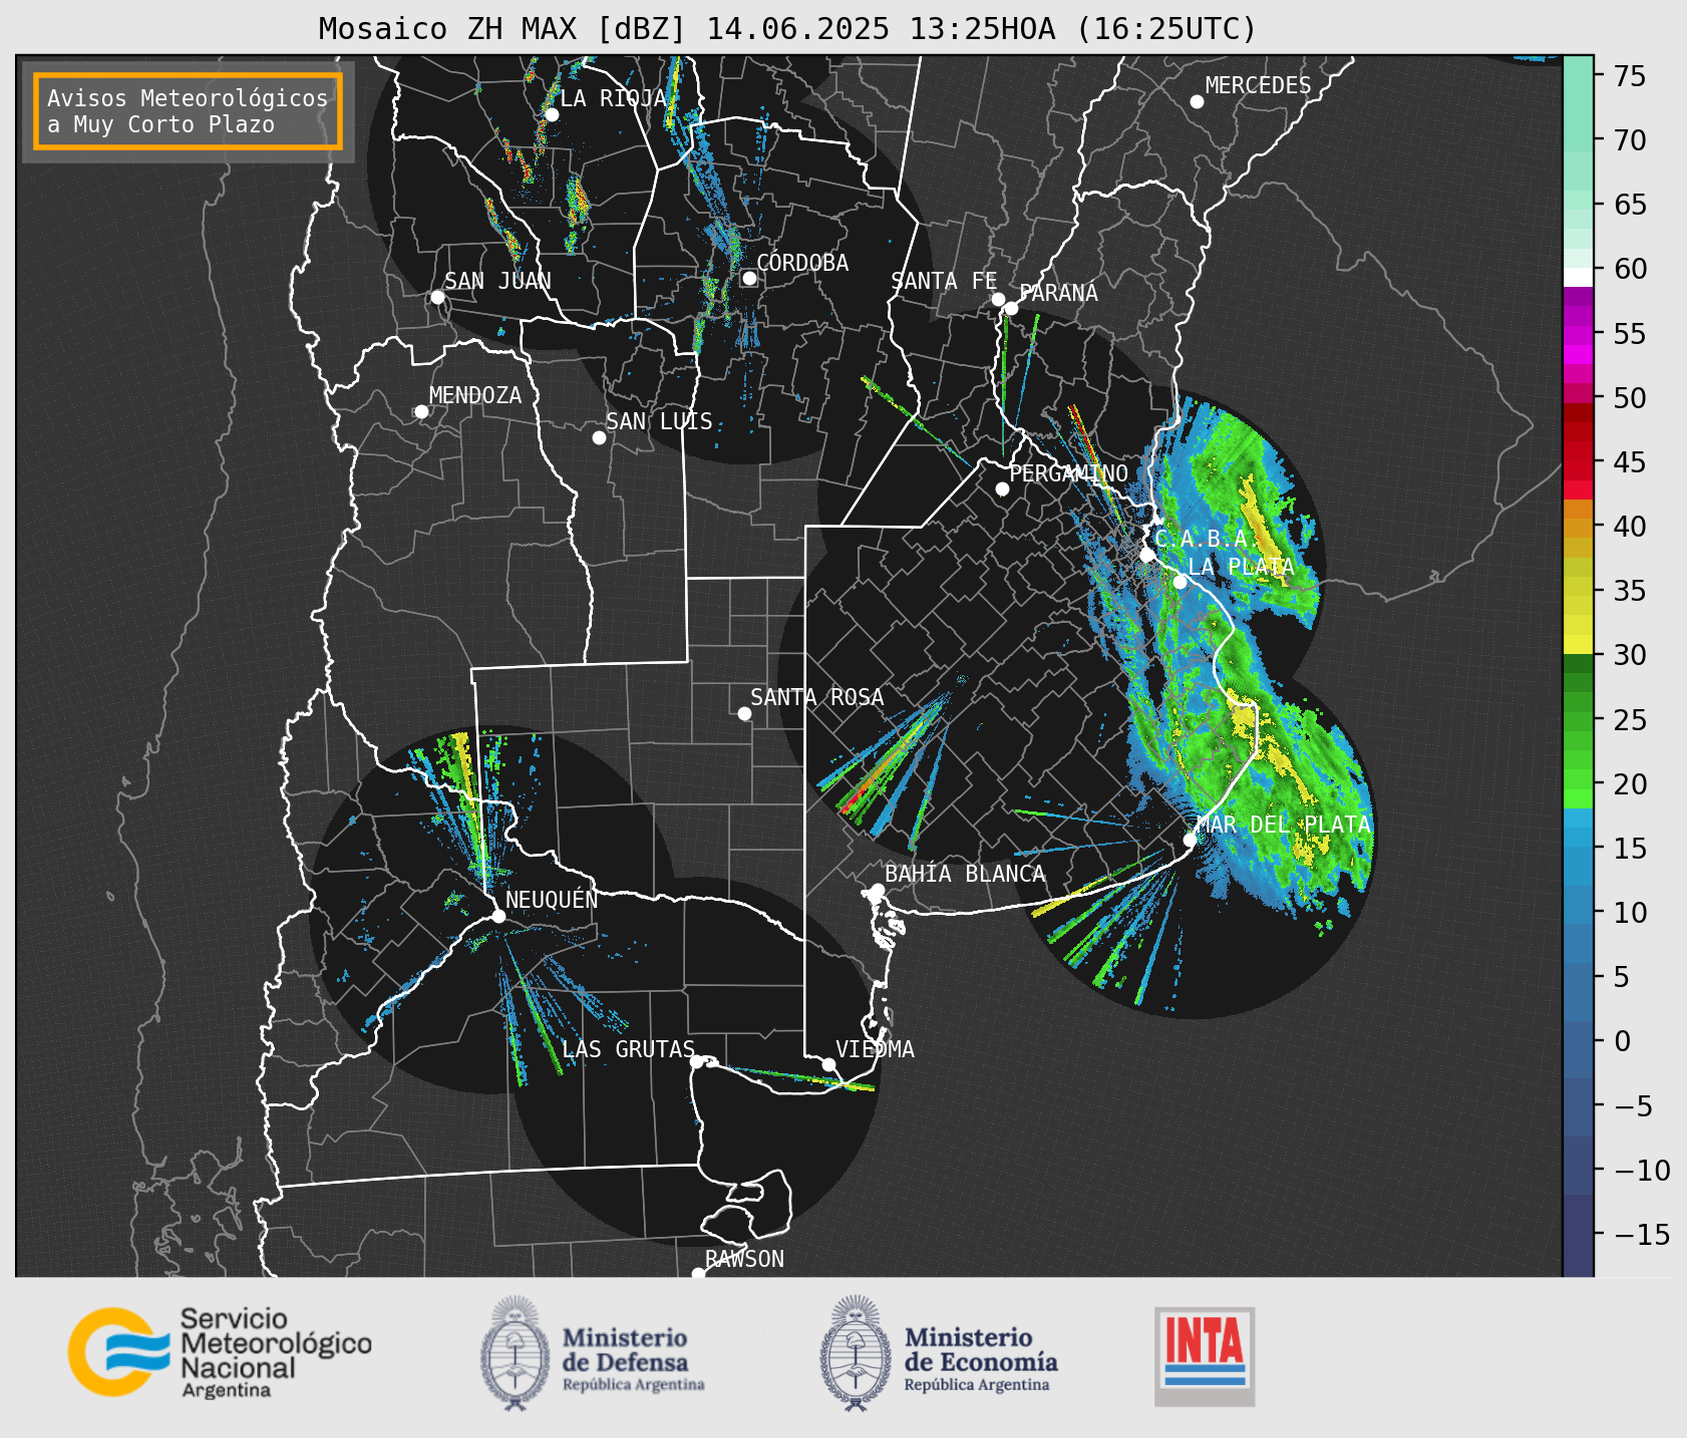Screen dimensions: 1687x1438
Task: Click the 60 dBZ white swatch on scale
Action: (1578, 277)
